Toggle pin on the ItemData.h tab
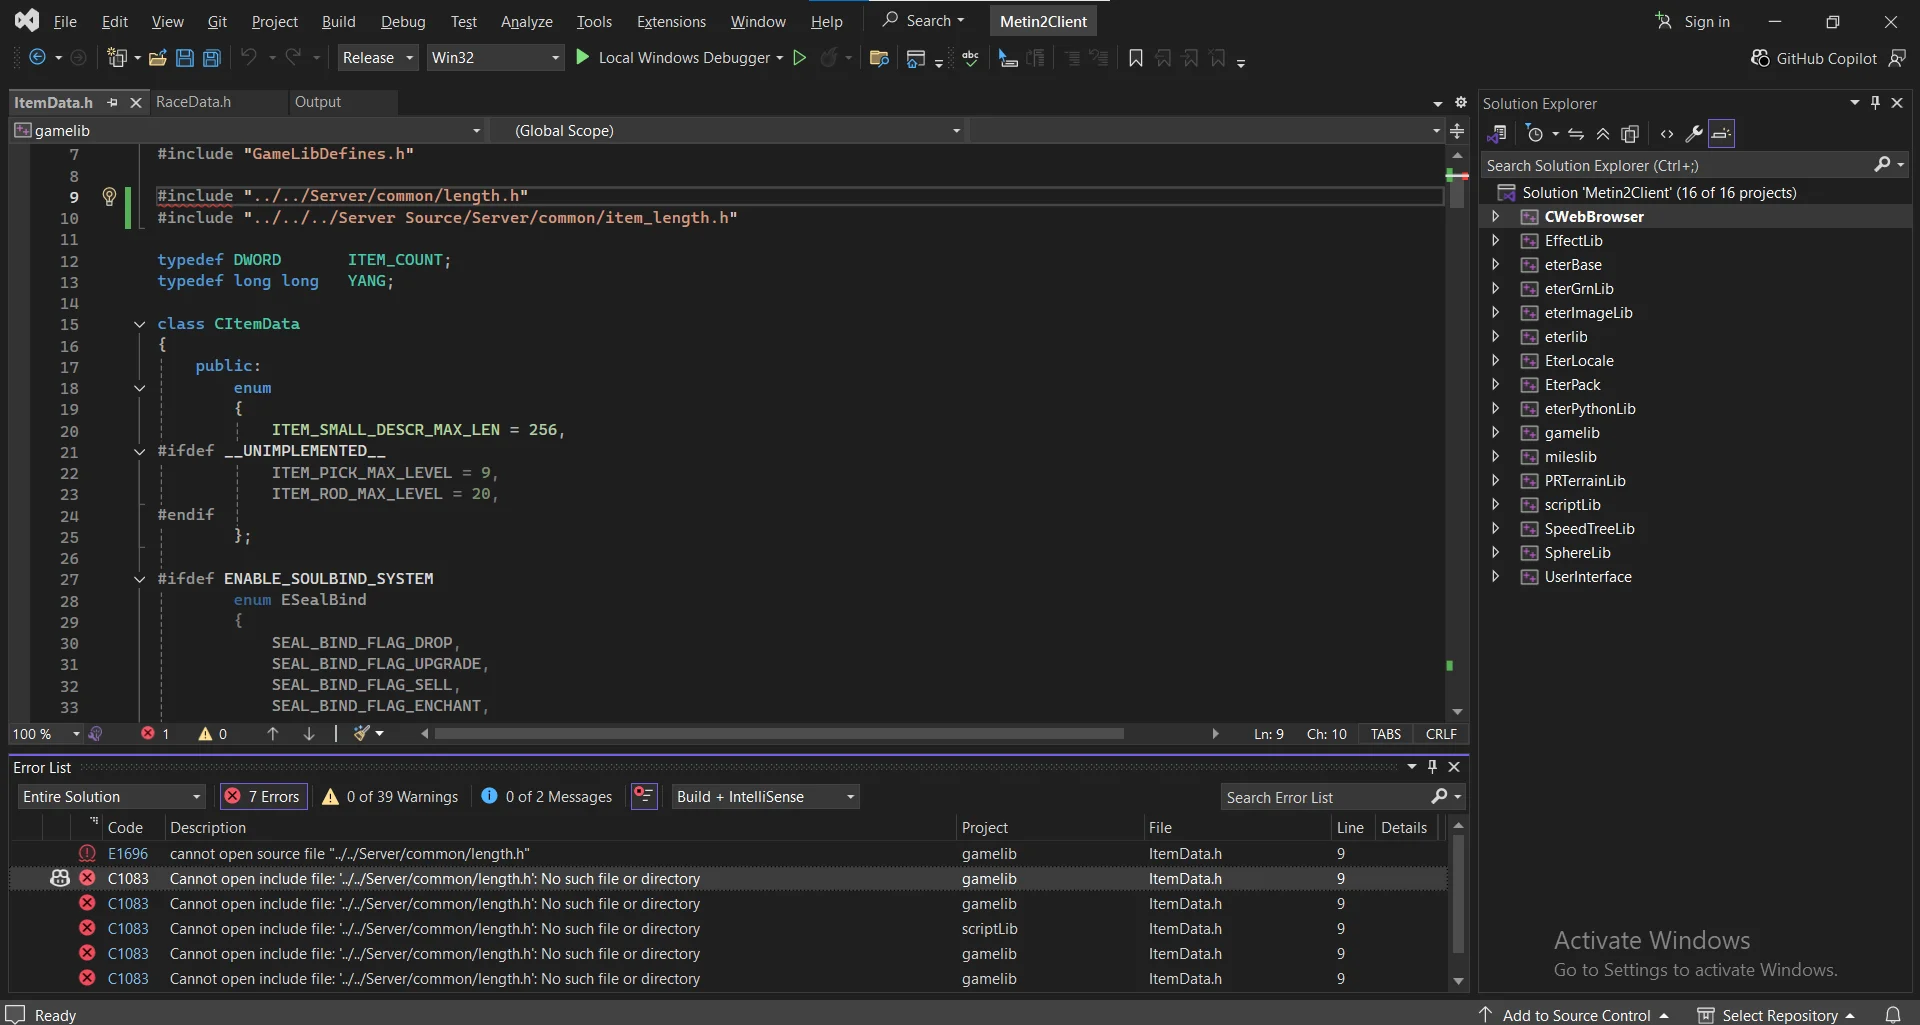 click(x=113, y=102)
